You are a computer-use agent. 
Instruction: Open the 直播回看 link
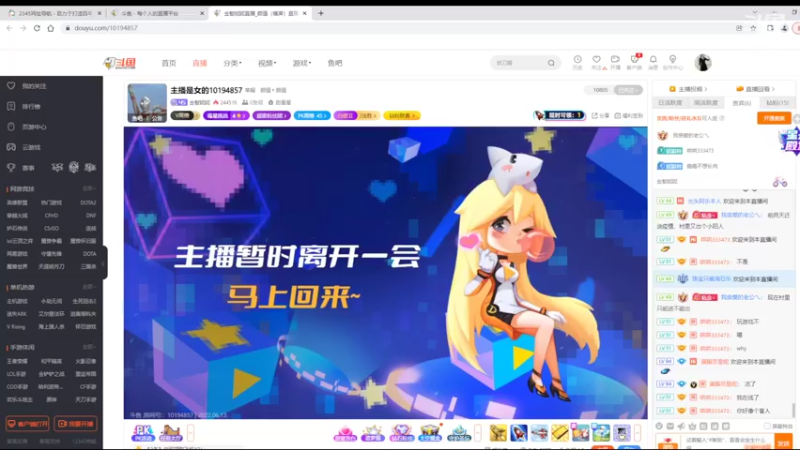pyautogui.click(x=756, y=89)
